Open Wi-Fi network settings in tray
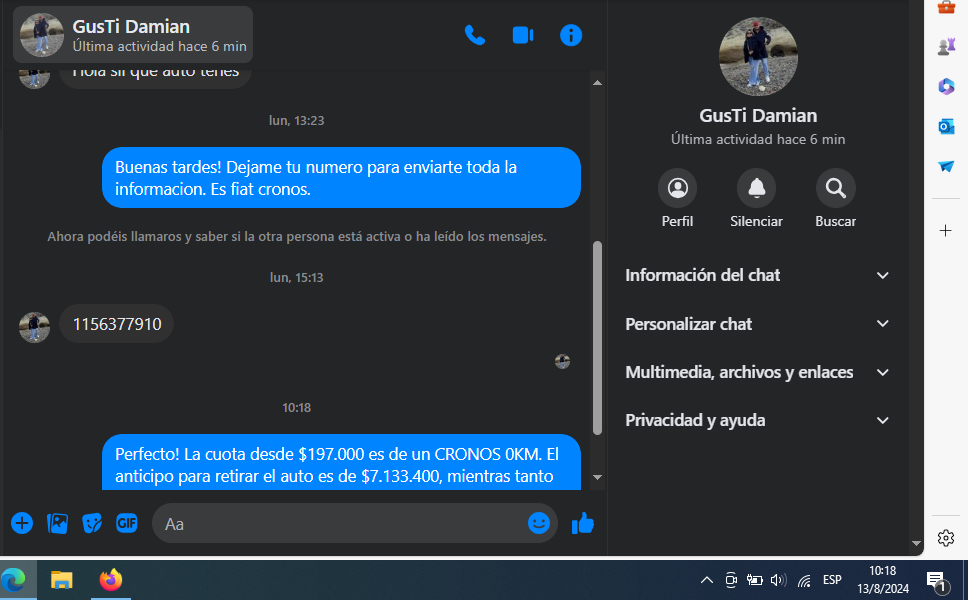The image size is (968, 600). click(804, 580)
